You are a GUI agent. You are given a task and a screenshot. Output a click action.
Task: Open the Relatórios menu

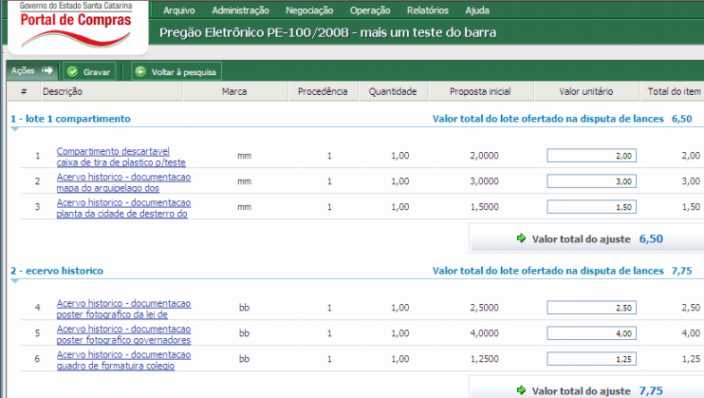pos(427,10)
